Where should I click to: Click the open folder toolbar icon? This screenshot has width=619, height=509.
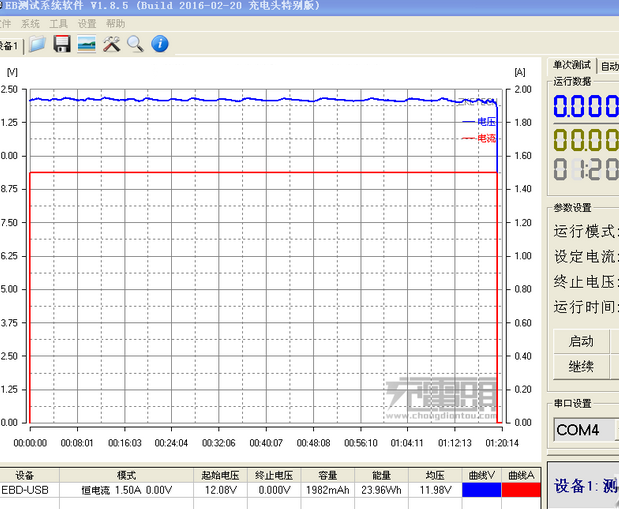click(x=38, y=44)
